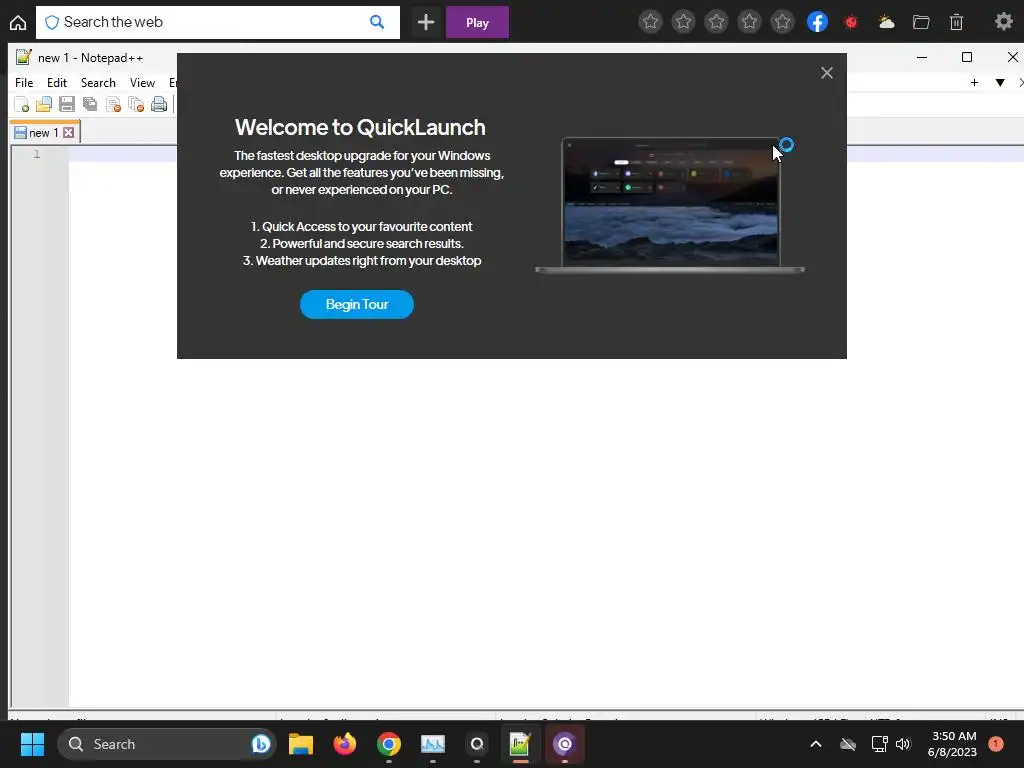Click the Print toolbar icon in Notepad++

click(x=159, y=104)
